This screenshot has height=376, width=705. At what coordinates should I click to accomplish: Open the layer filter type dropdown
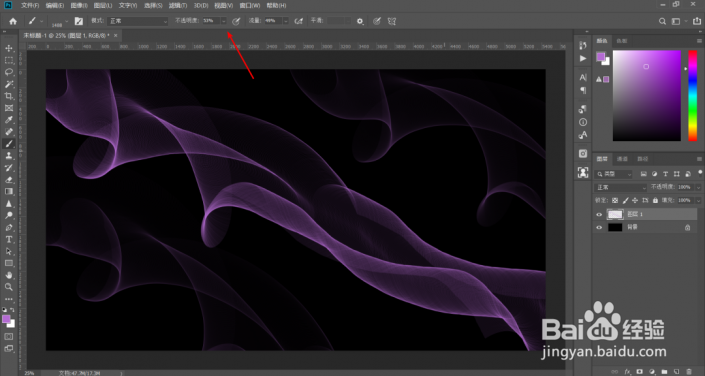[613, 174]
